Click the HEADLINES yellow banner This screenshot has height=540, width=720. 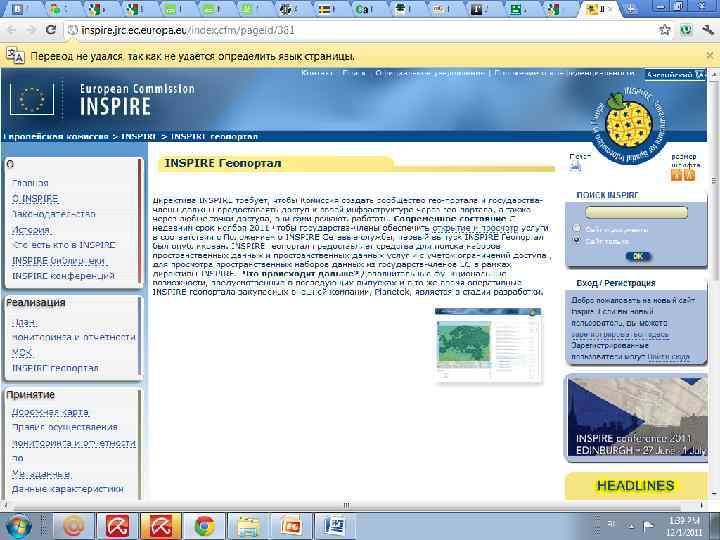tap(636, 486)
